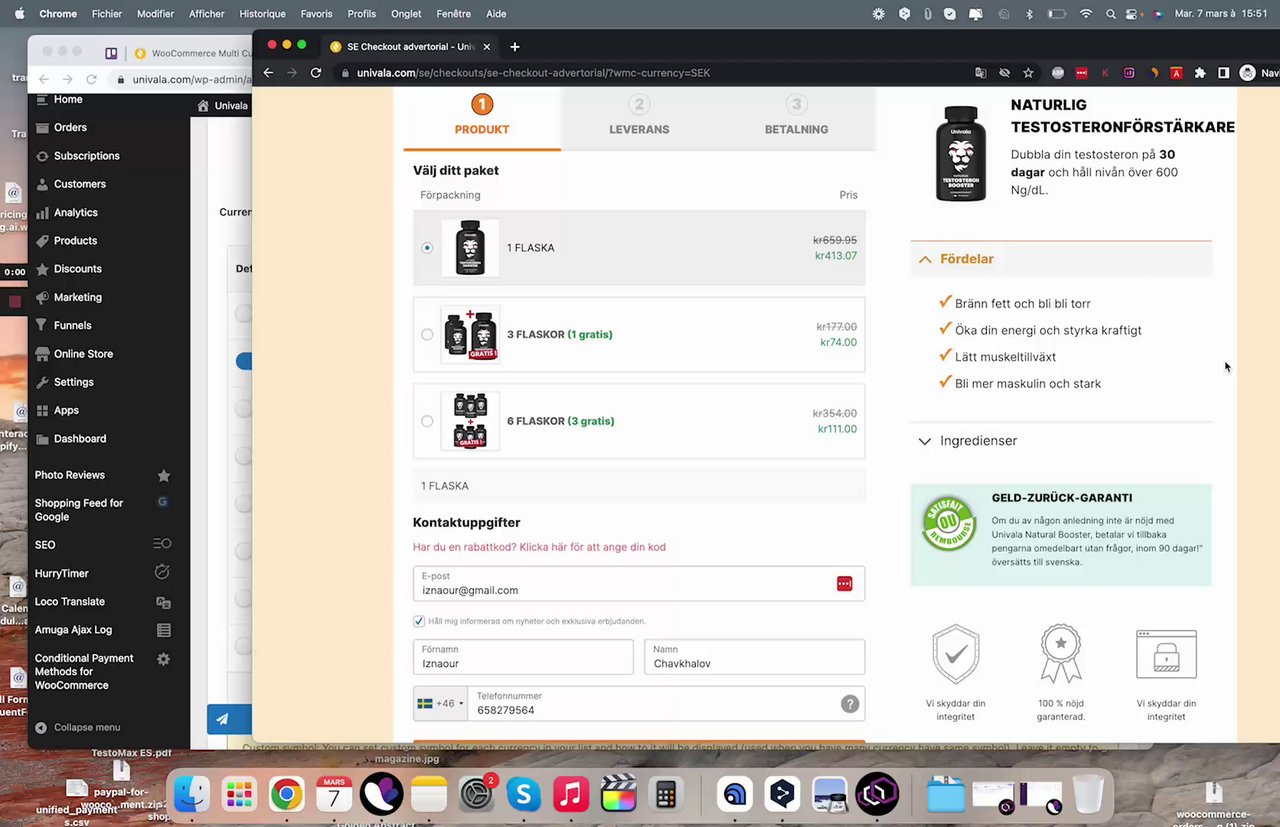Open Spotlight search in menu bar
Screen dimensions: 1280x827
coord(1111,14)
